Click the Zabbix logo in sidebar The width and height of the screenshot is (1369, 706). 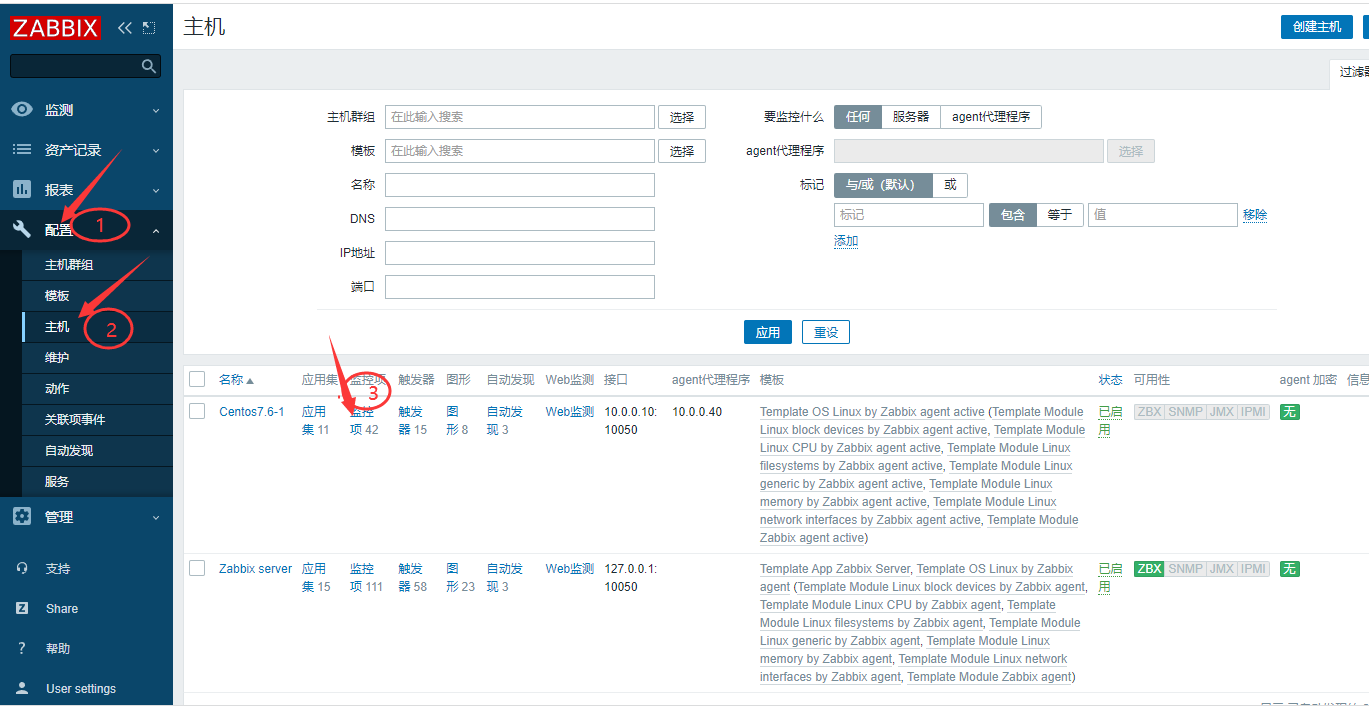click(x=56, y=27)
